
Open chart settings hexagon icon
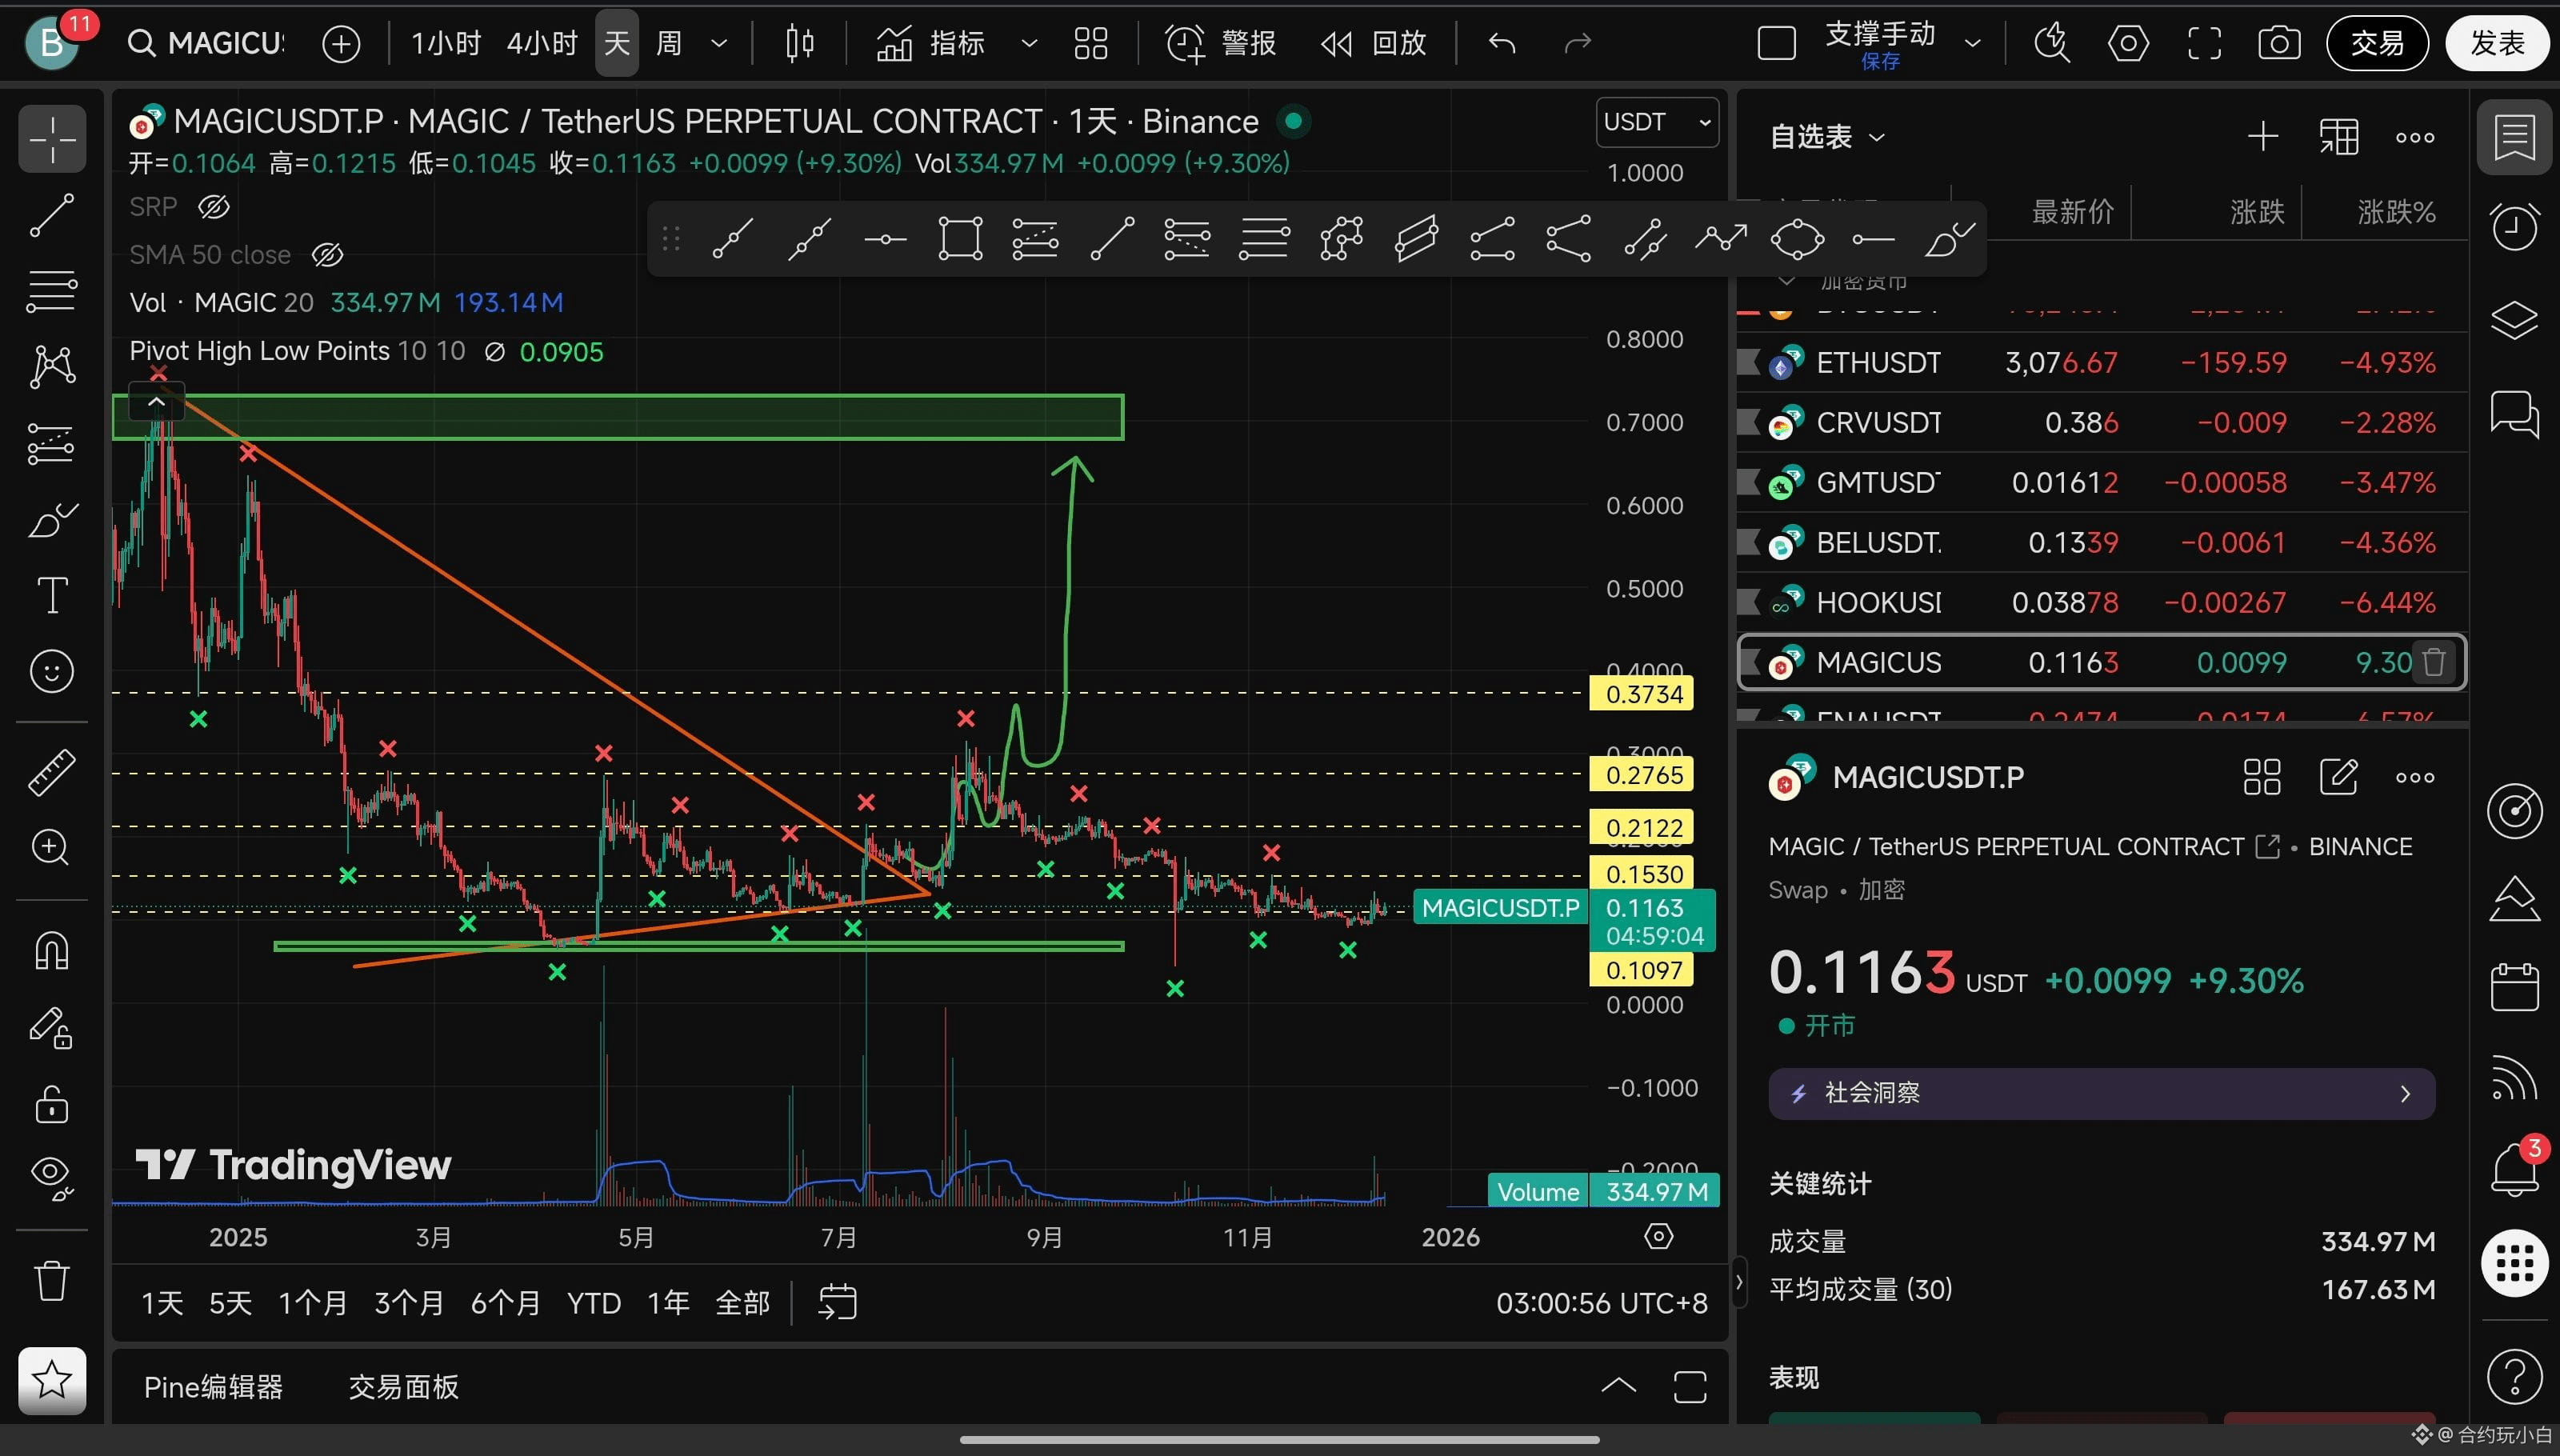[x=2128, y=43]
